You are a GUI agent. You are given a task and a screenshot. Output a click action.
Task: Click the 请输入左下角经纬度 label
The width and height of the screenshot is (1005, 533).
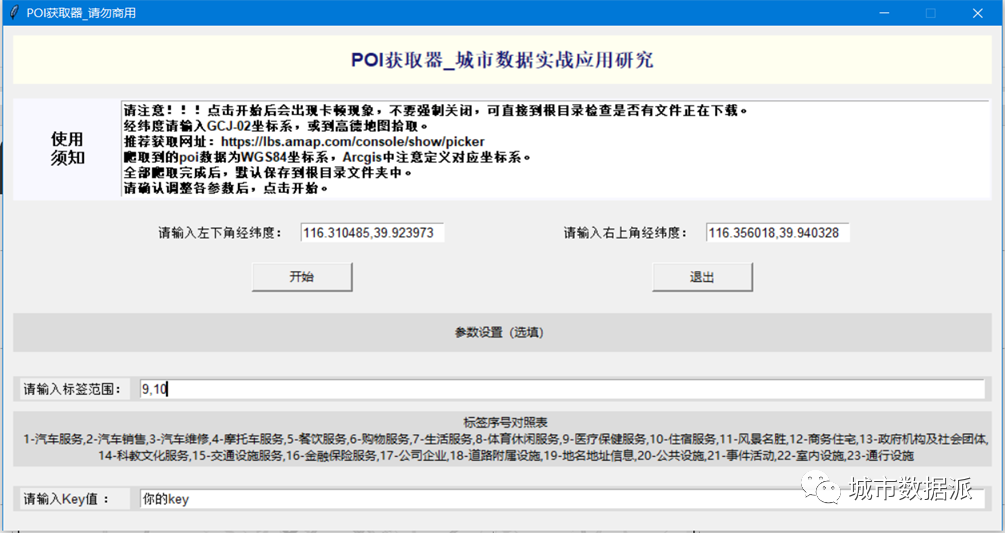[x=220, y=233]
